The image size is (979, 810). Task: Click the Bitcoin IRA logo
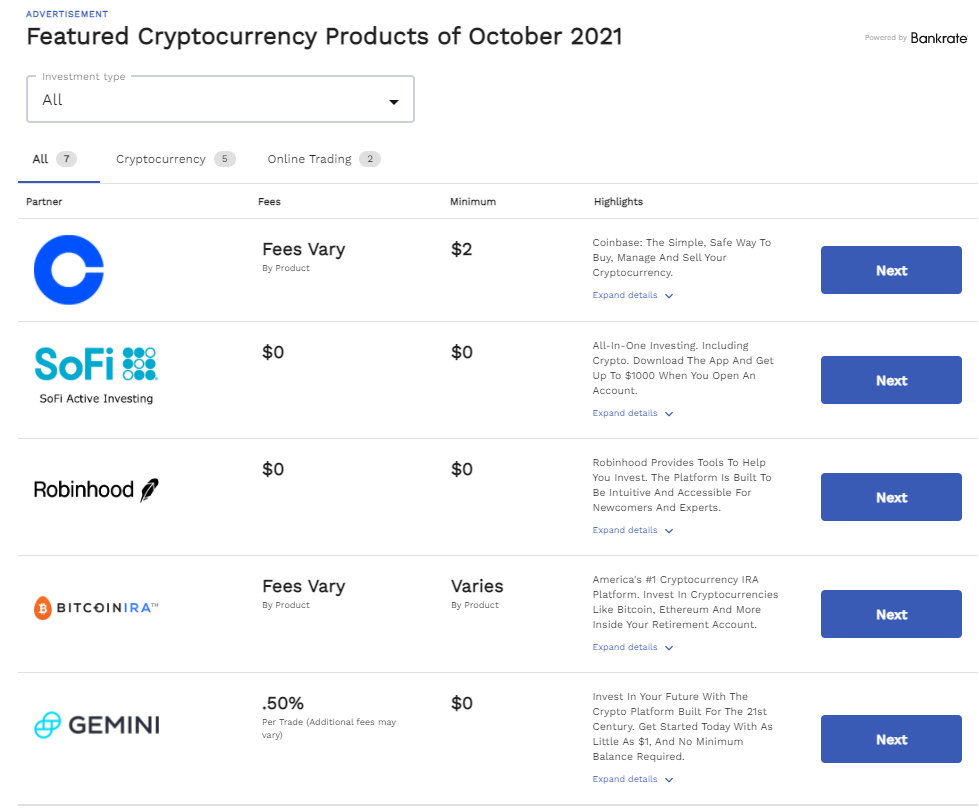96,607
